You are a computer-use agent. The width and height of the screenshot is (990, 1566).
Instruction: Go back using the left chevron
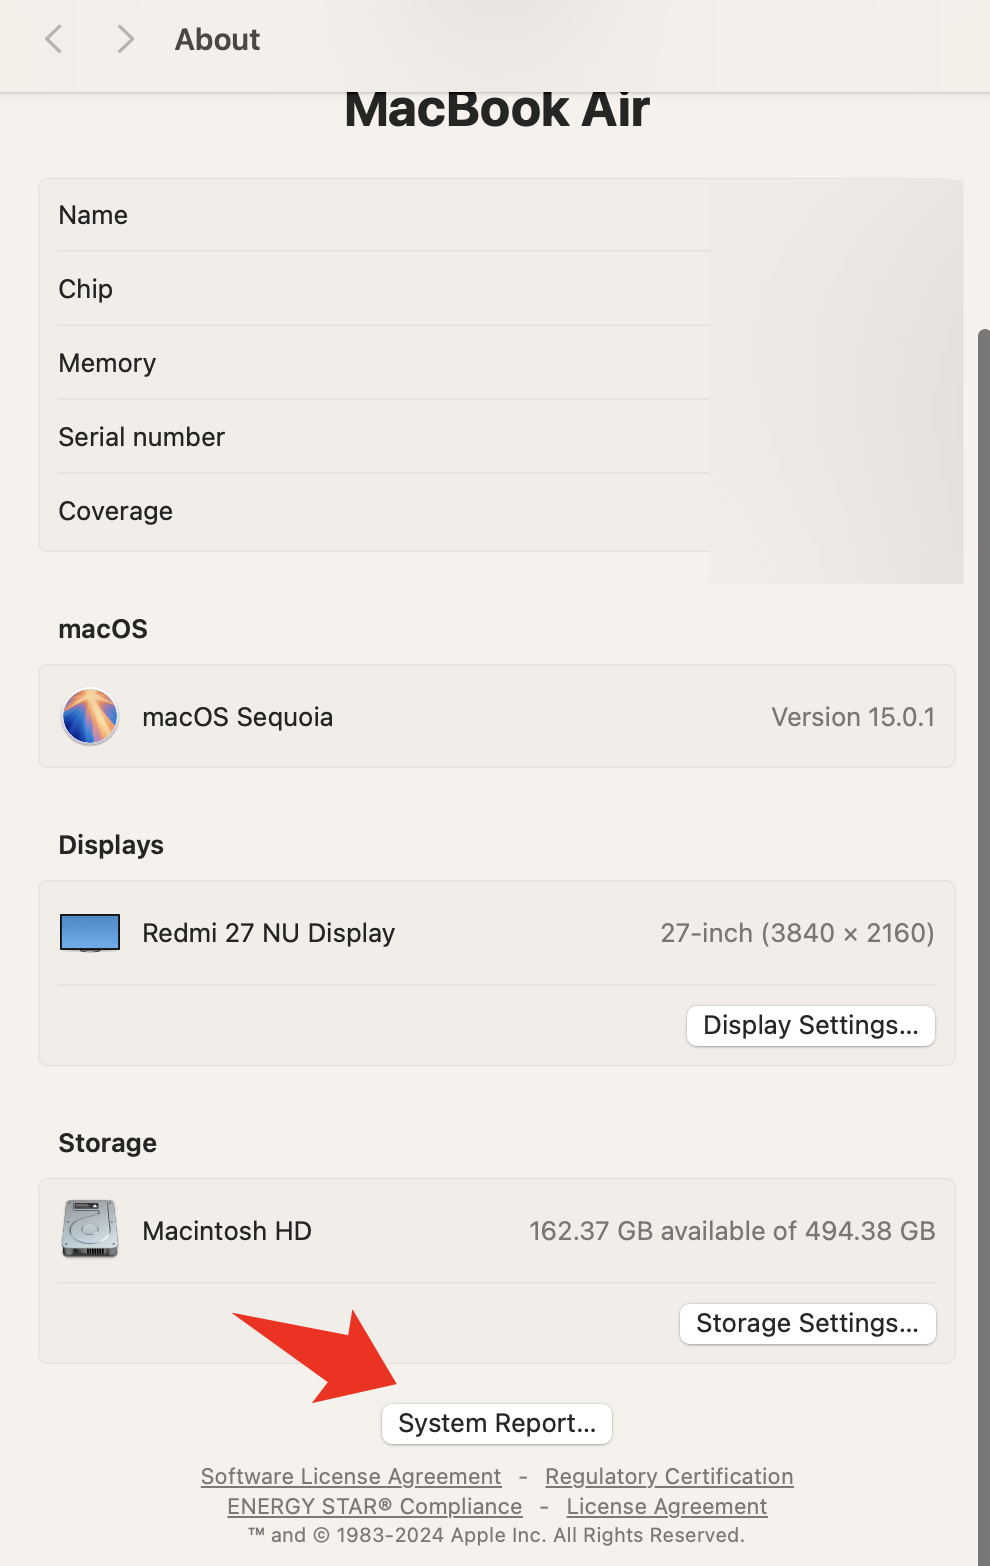click(54, 39)
